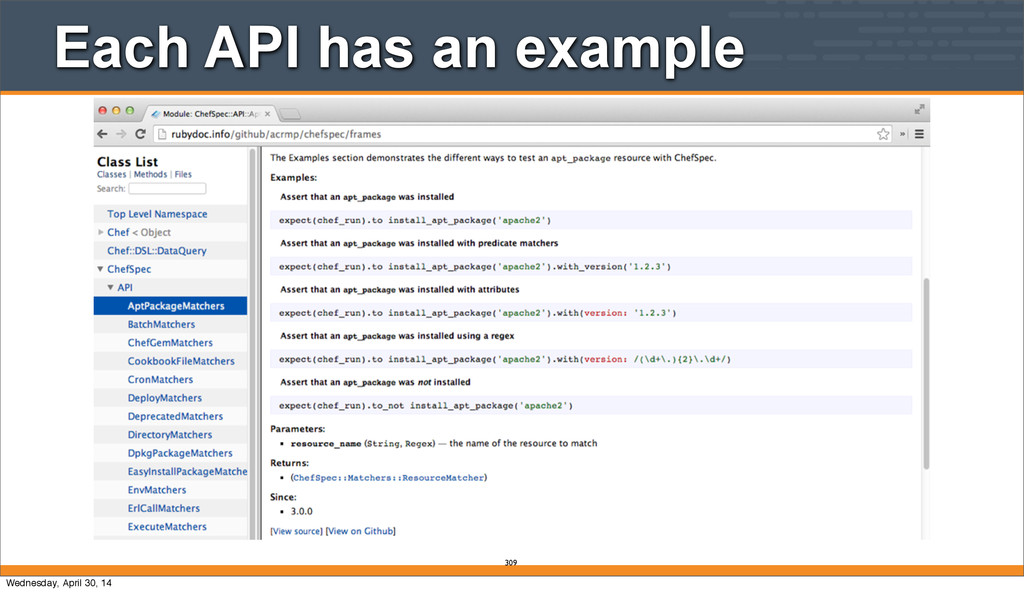1024x592 pixels.
Task: Open CronMatchers
Action: (x=160, y=379)
